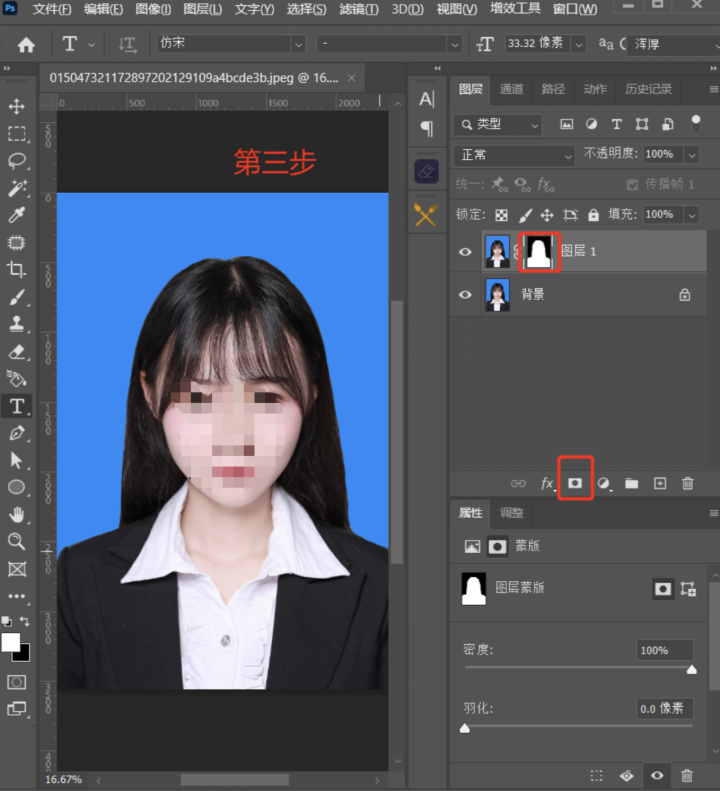The width and height of the screenshot is (720, 791).
Task: Open anti-aliasing 浑厚 dropdown
Action: (674, 45)
